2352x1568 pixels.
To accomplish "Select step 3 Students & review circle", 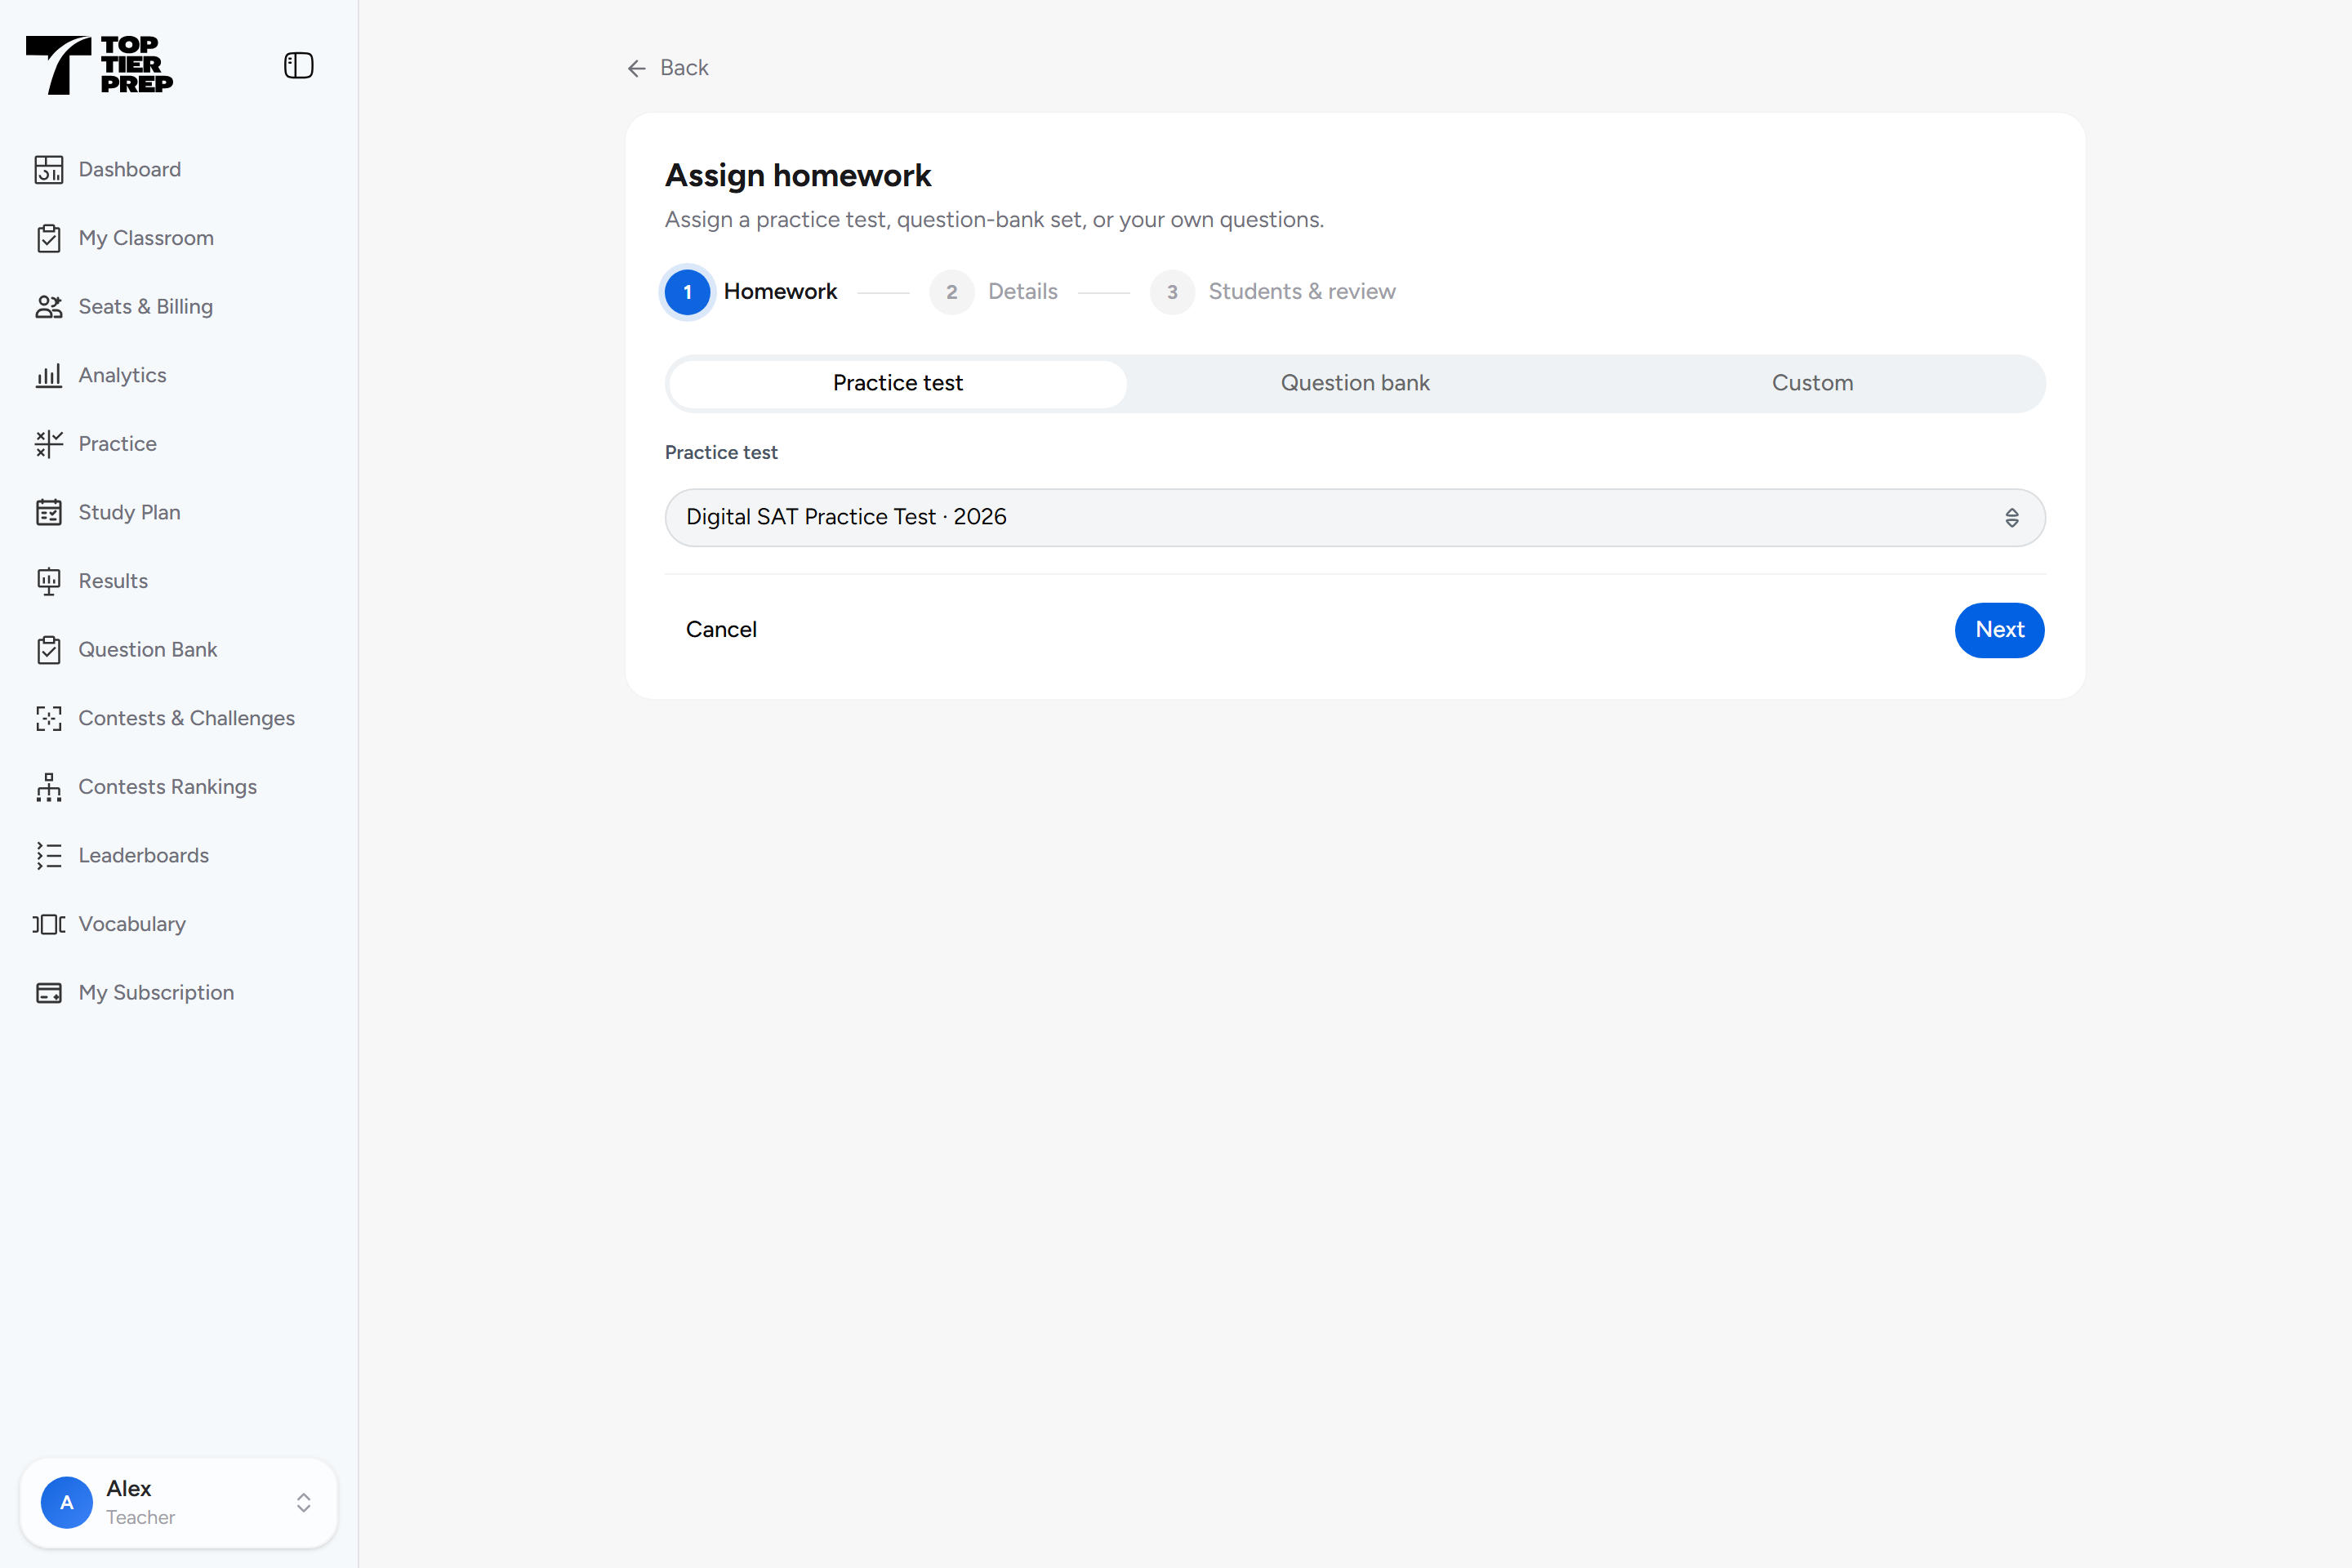I will [x=1172, y=292].
